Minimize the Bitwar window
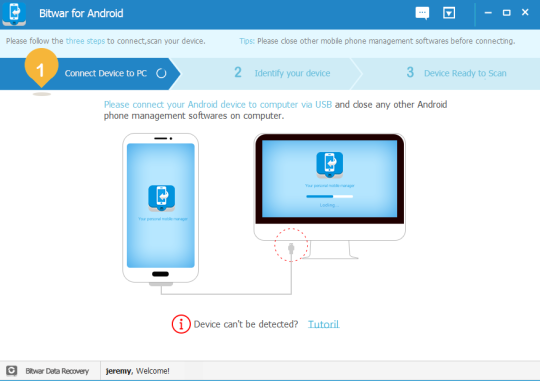This screenshot has width=540, height=381. (x=488, y=13)
